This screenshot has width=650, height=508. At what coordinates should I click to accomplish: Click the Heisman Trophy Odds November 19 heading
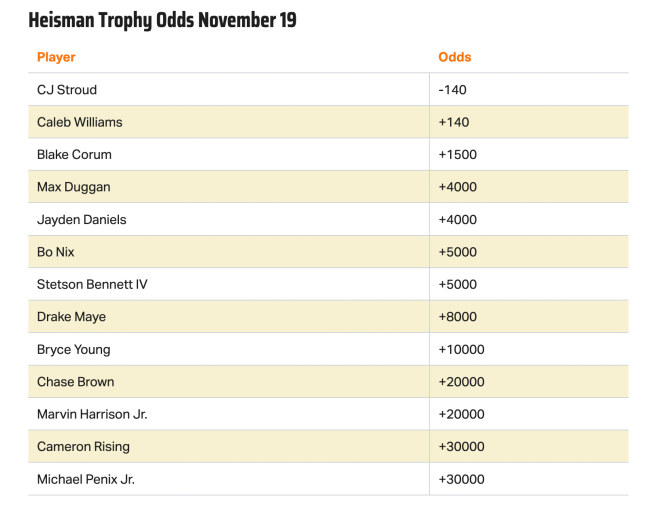pos(162,20)
